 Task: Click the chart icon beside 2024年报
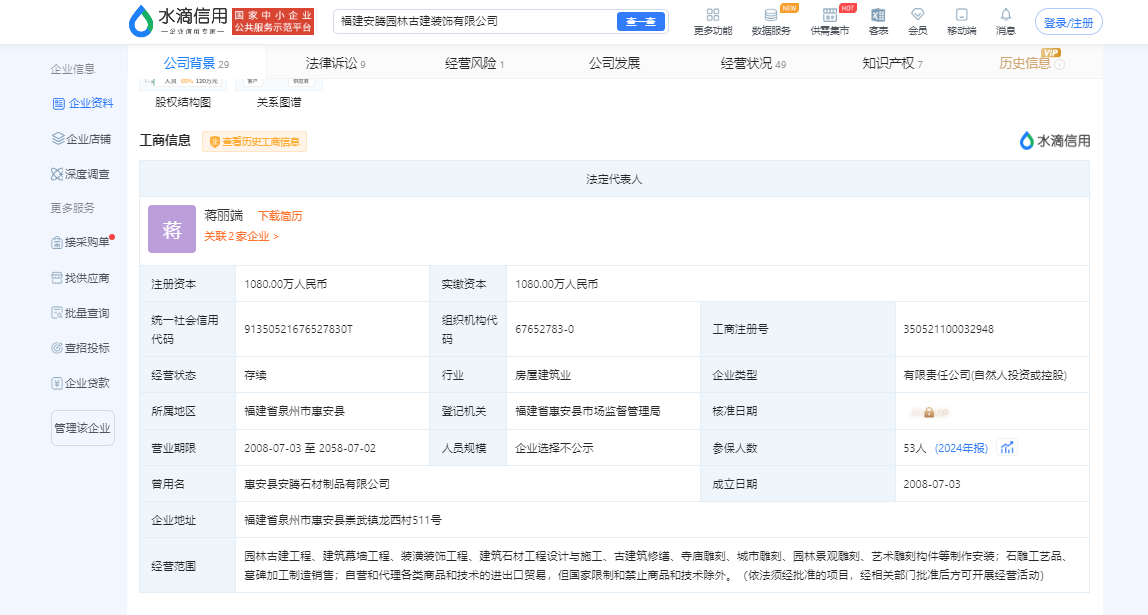pyautogui.click(x=1007, y=448)
